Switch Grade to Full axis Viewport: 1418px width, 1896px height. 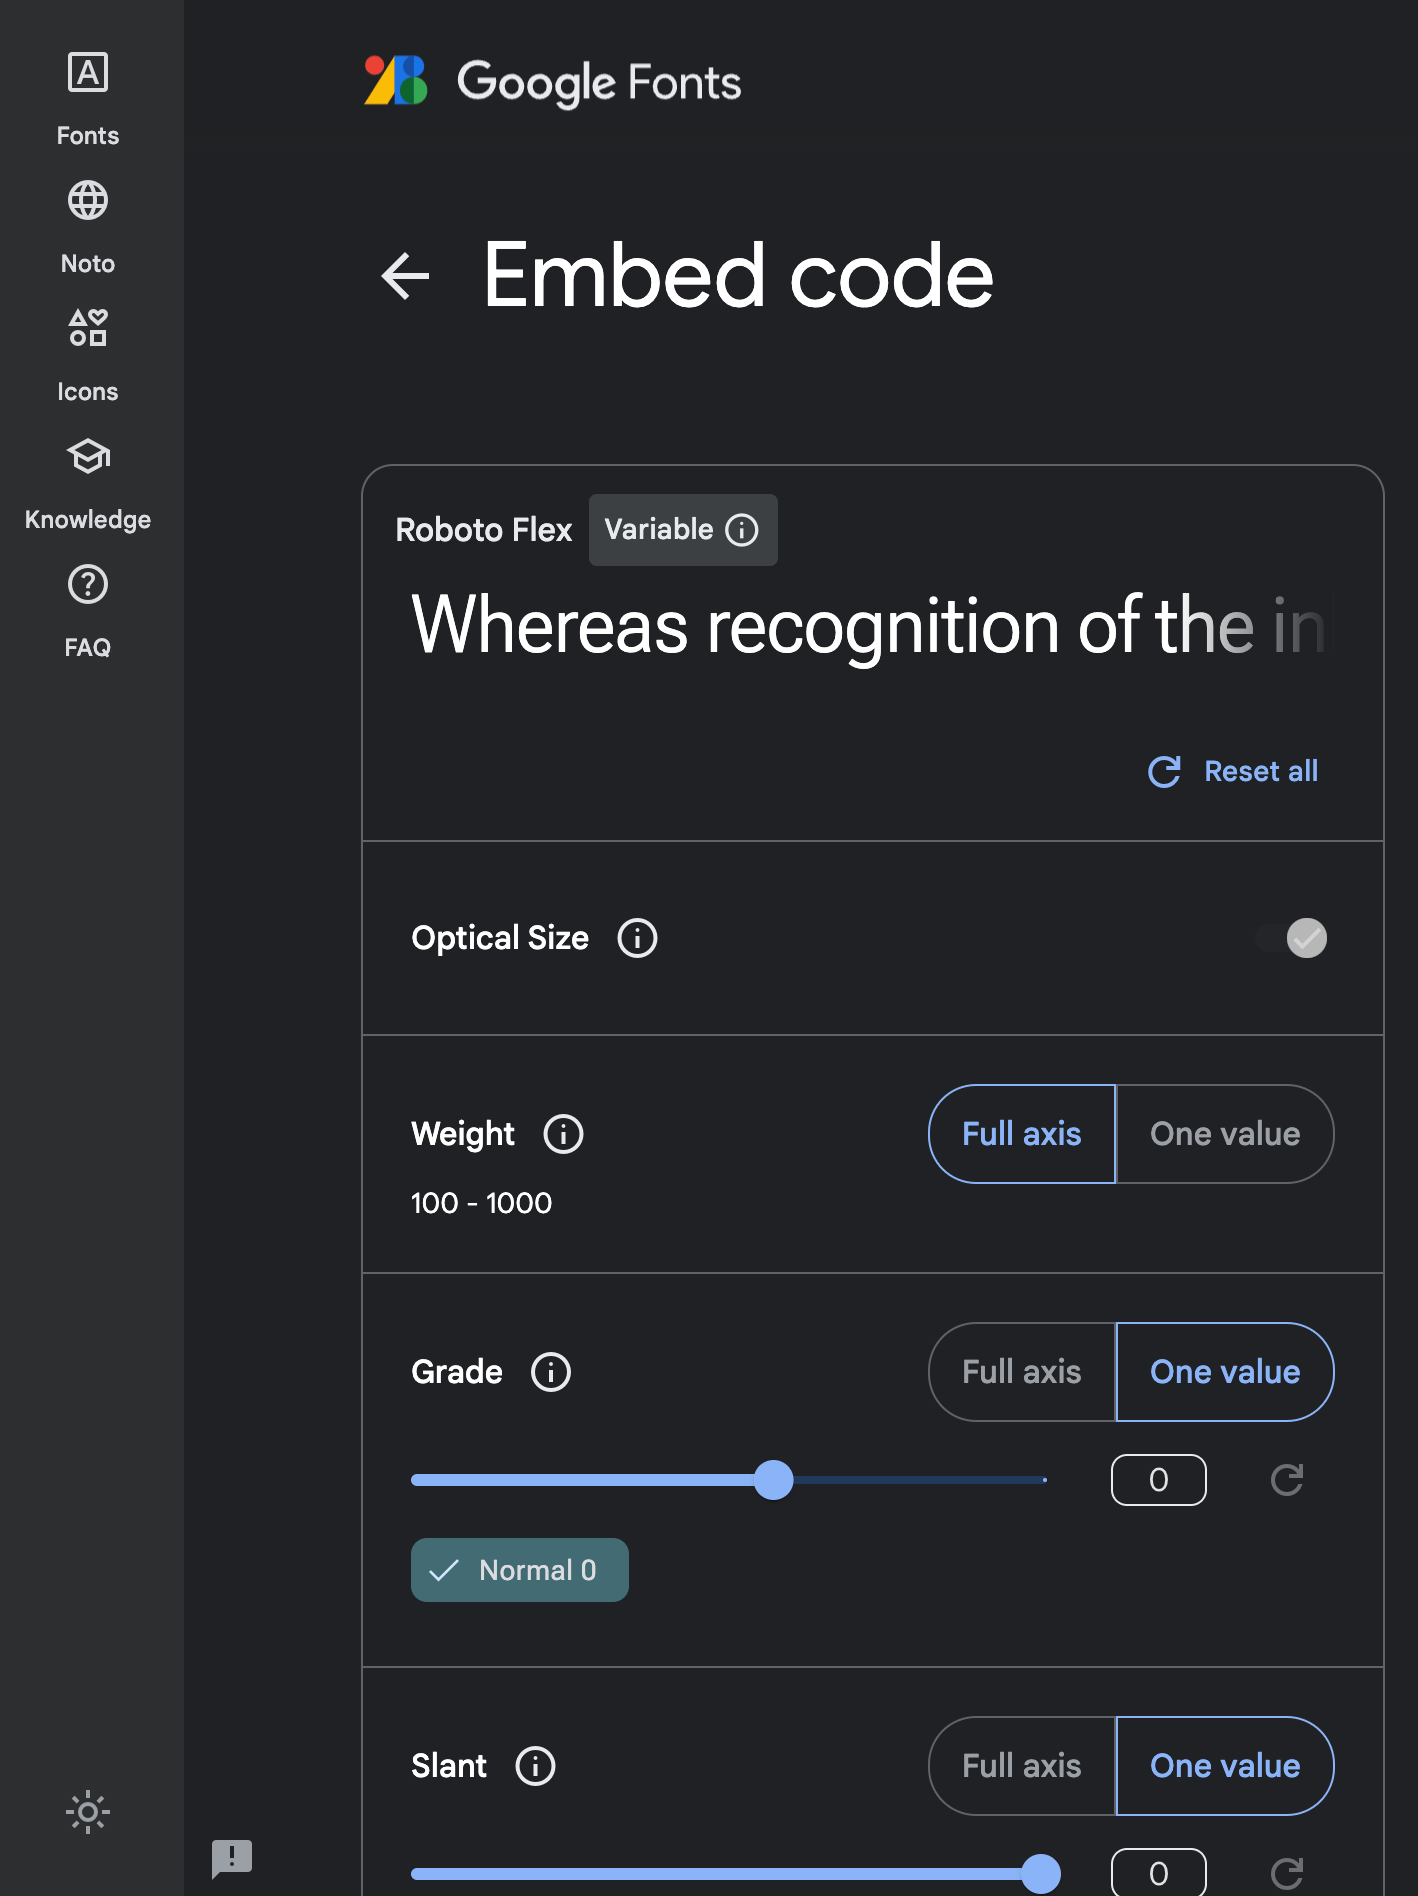1021,1372
